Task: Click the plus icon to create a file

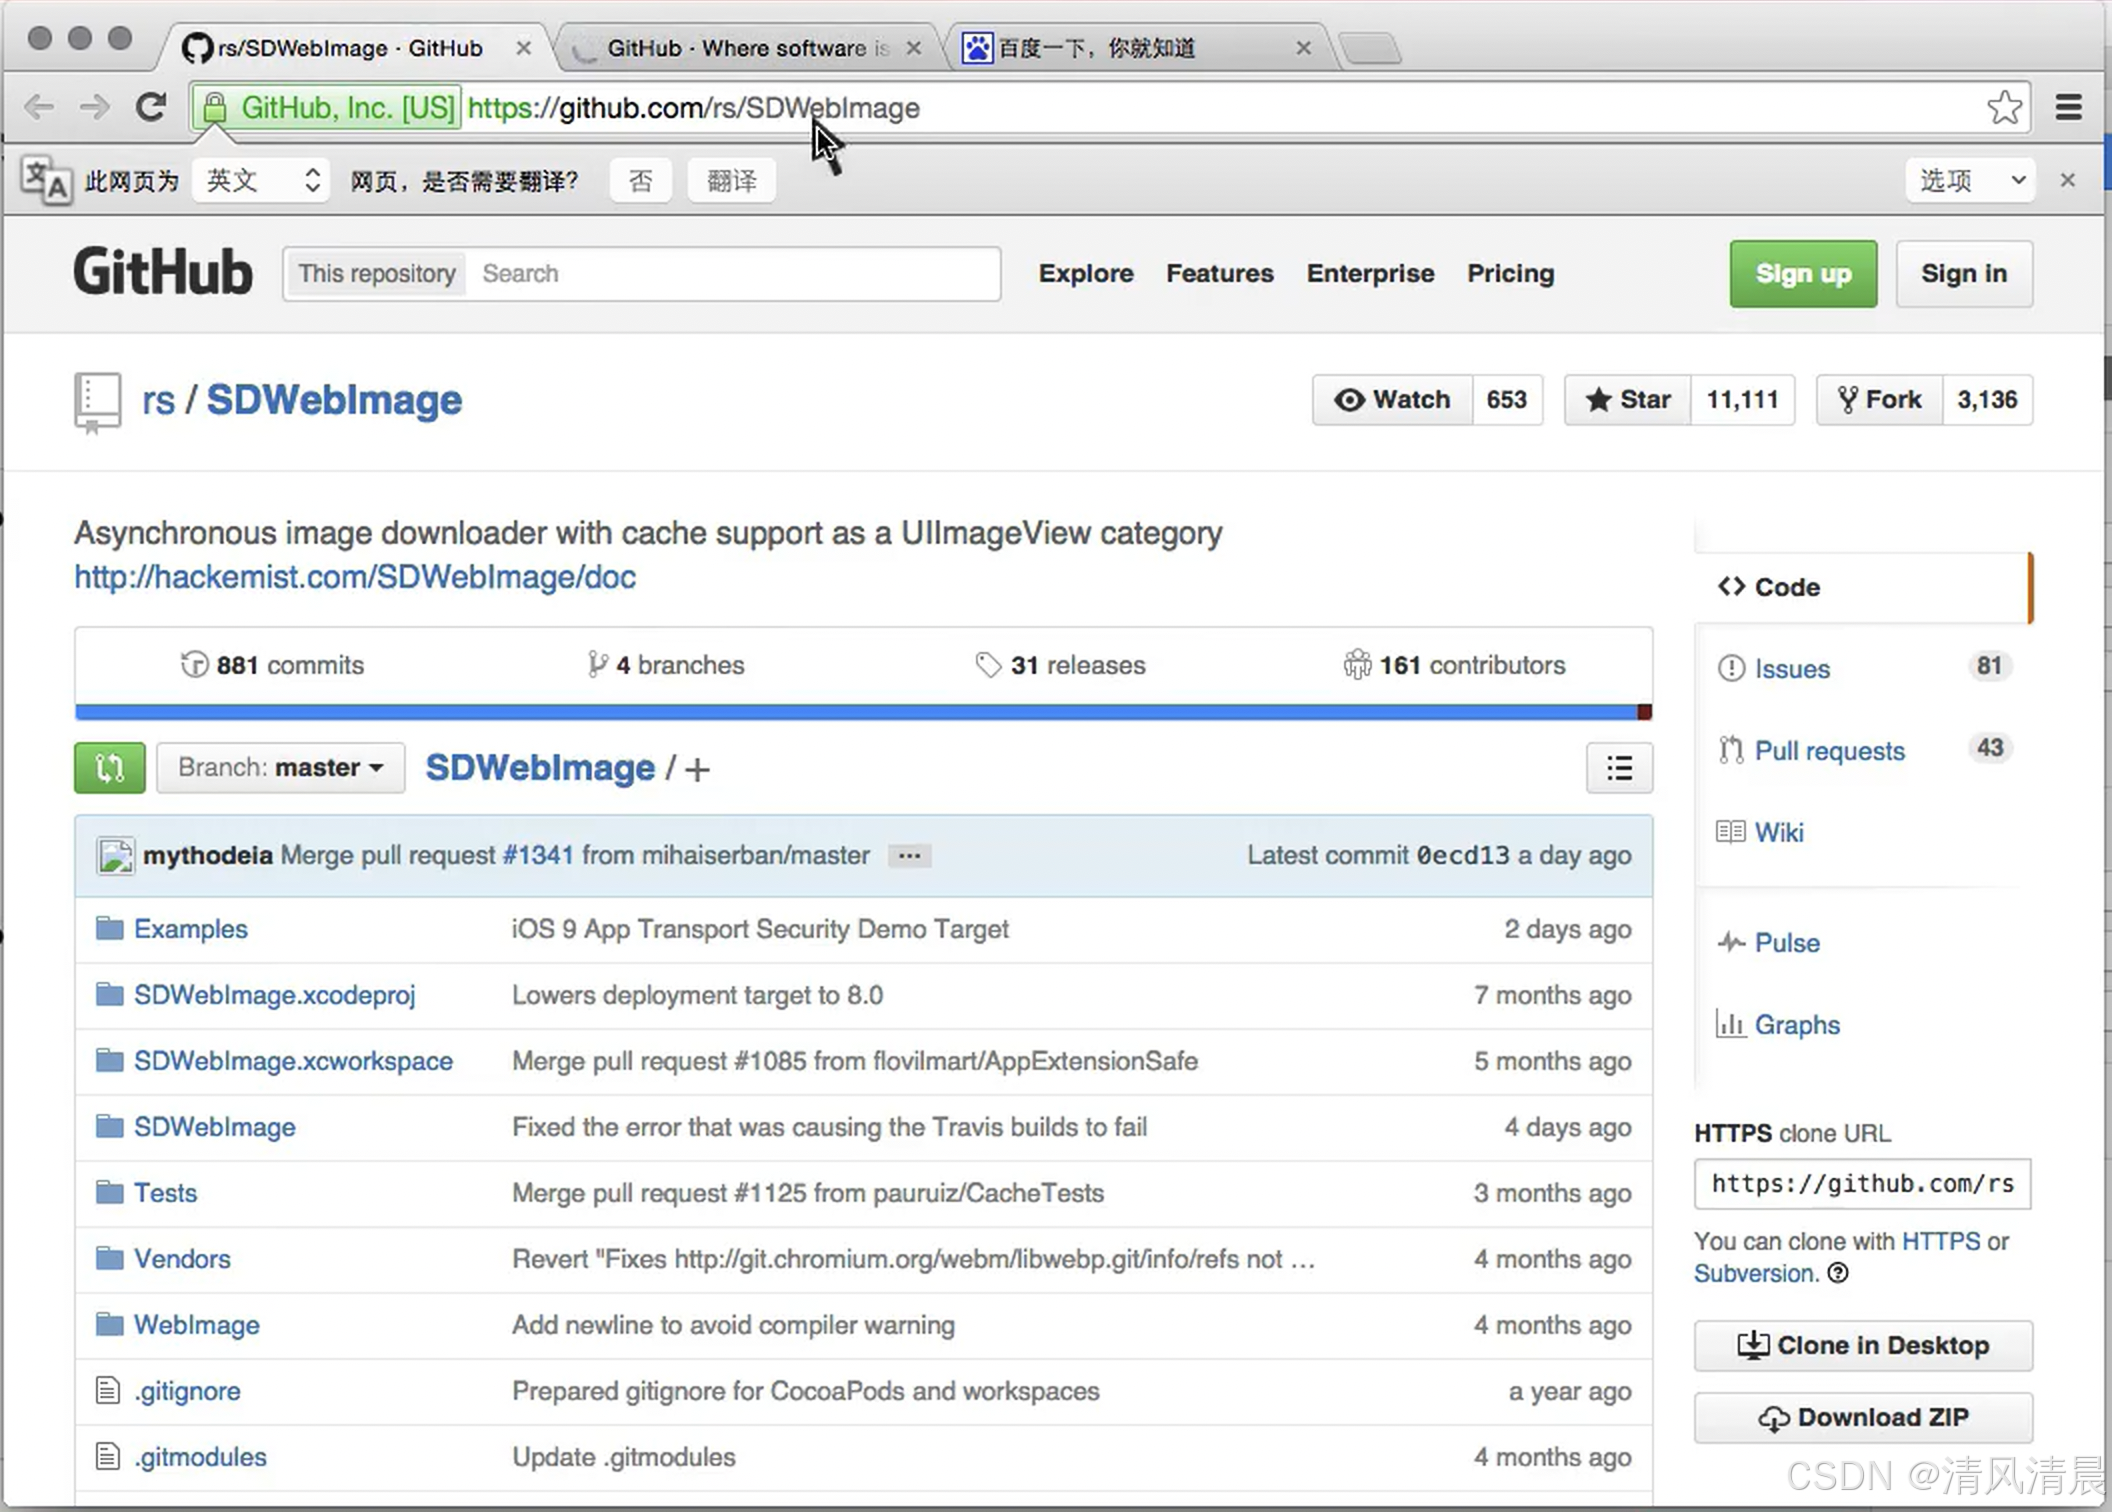Action: point(698,770)
